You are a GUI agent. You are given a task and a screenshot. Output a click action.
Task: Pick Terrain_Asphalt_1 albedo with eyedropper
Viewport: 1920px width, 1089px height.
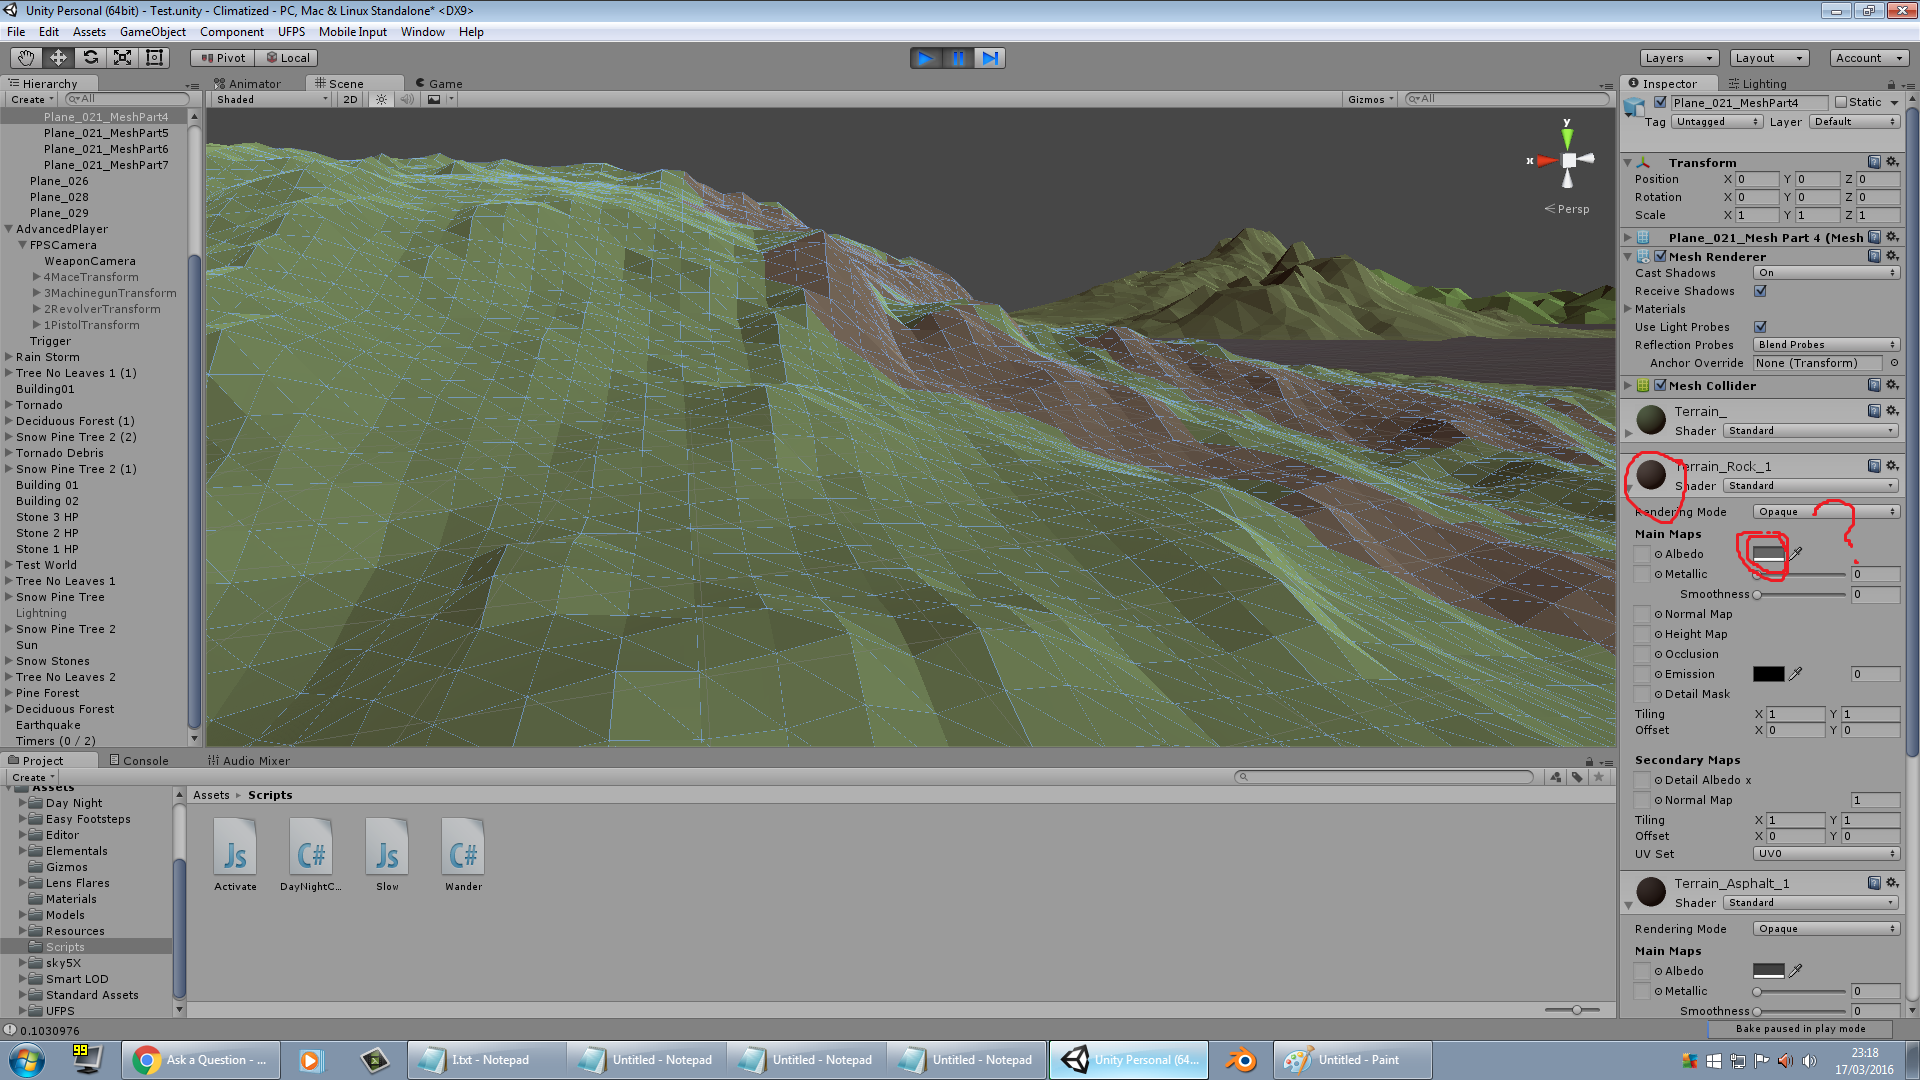click(x=1796, y=971)
